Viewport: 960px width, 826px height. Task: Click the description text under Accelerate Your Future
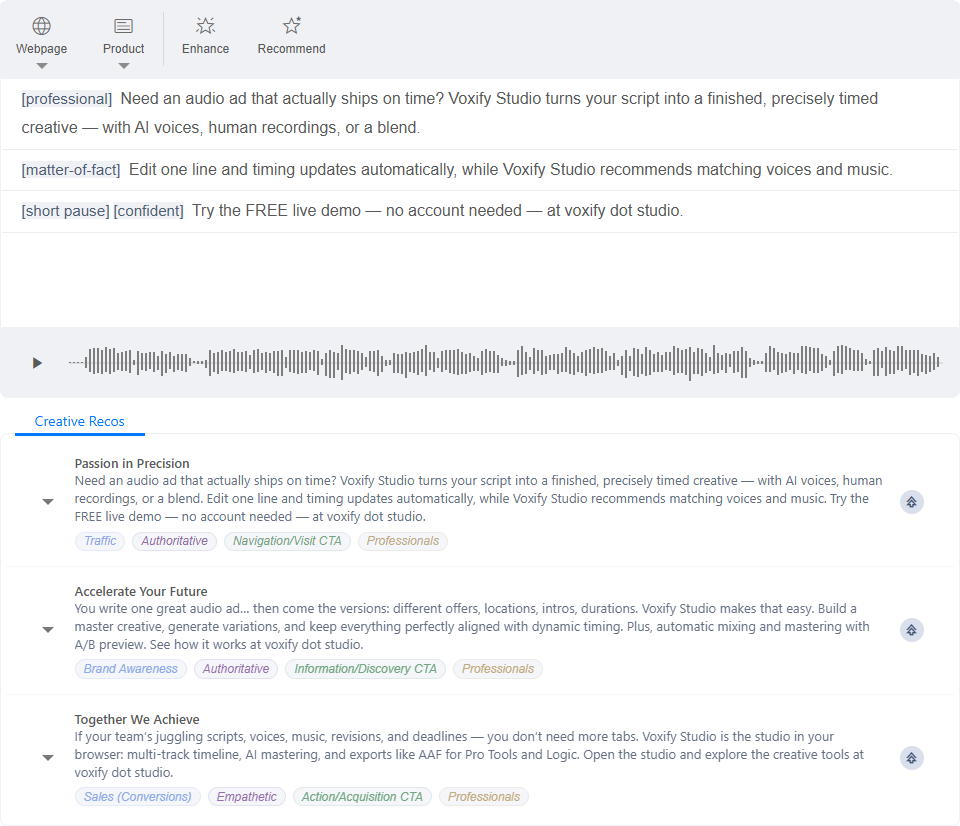(x=472, y=626)
